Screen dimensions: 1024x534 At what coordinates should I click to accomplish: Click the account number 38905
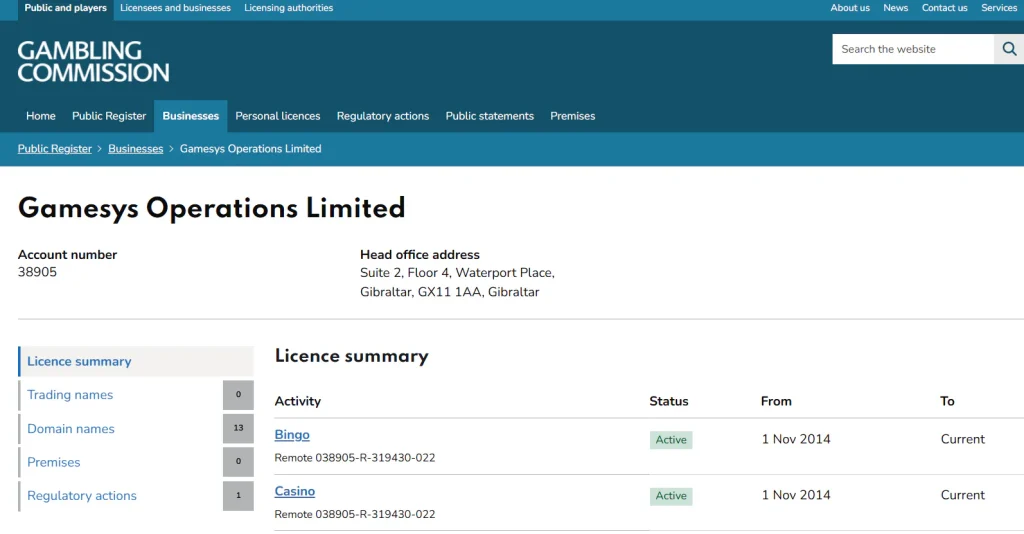click(37, 272)
